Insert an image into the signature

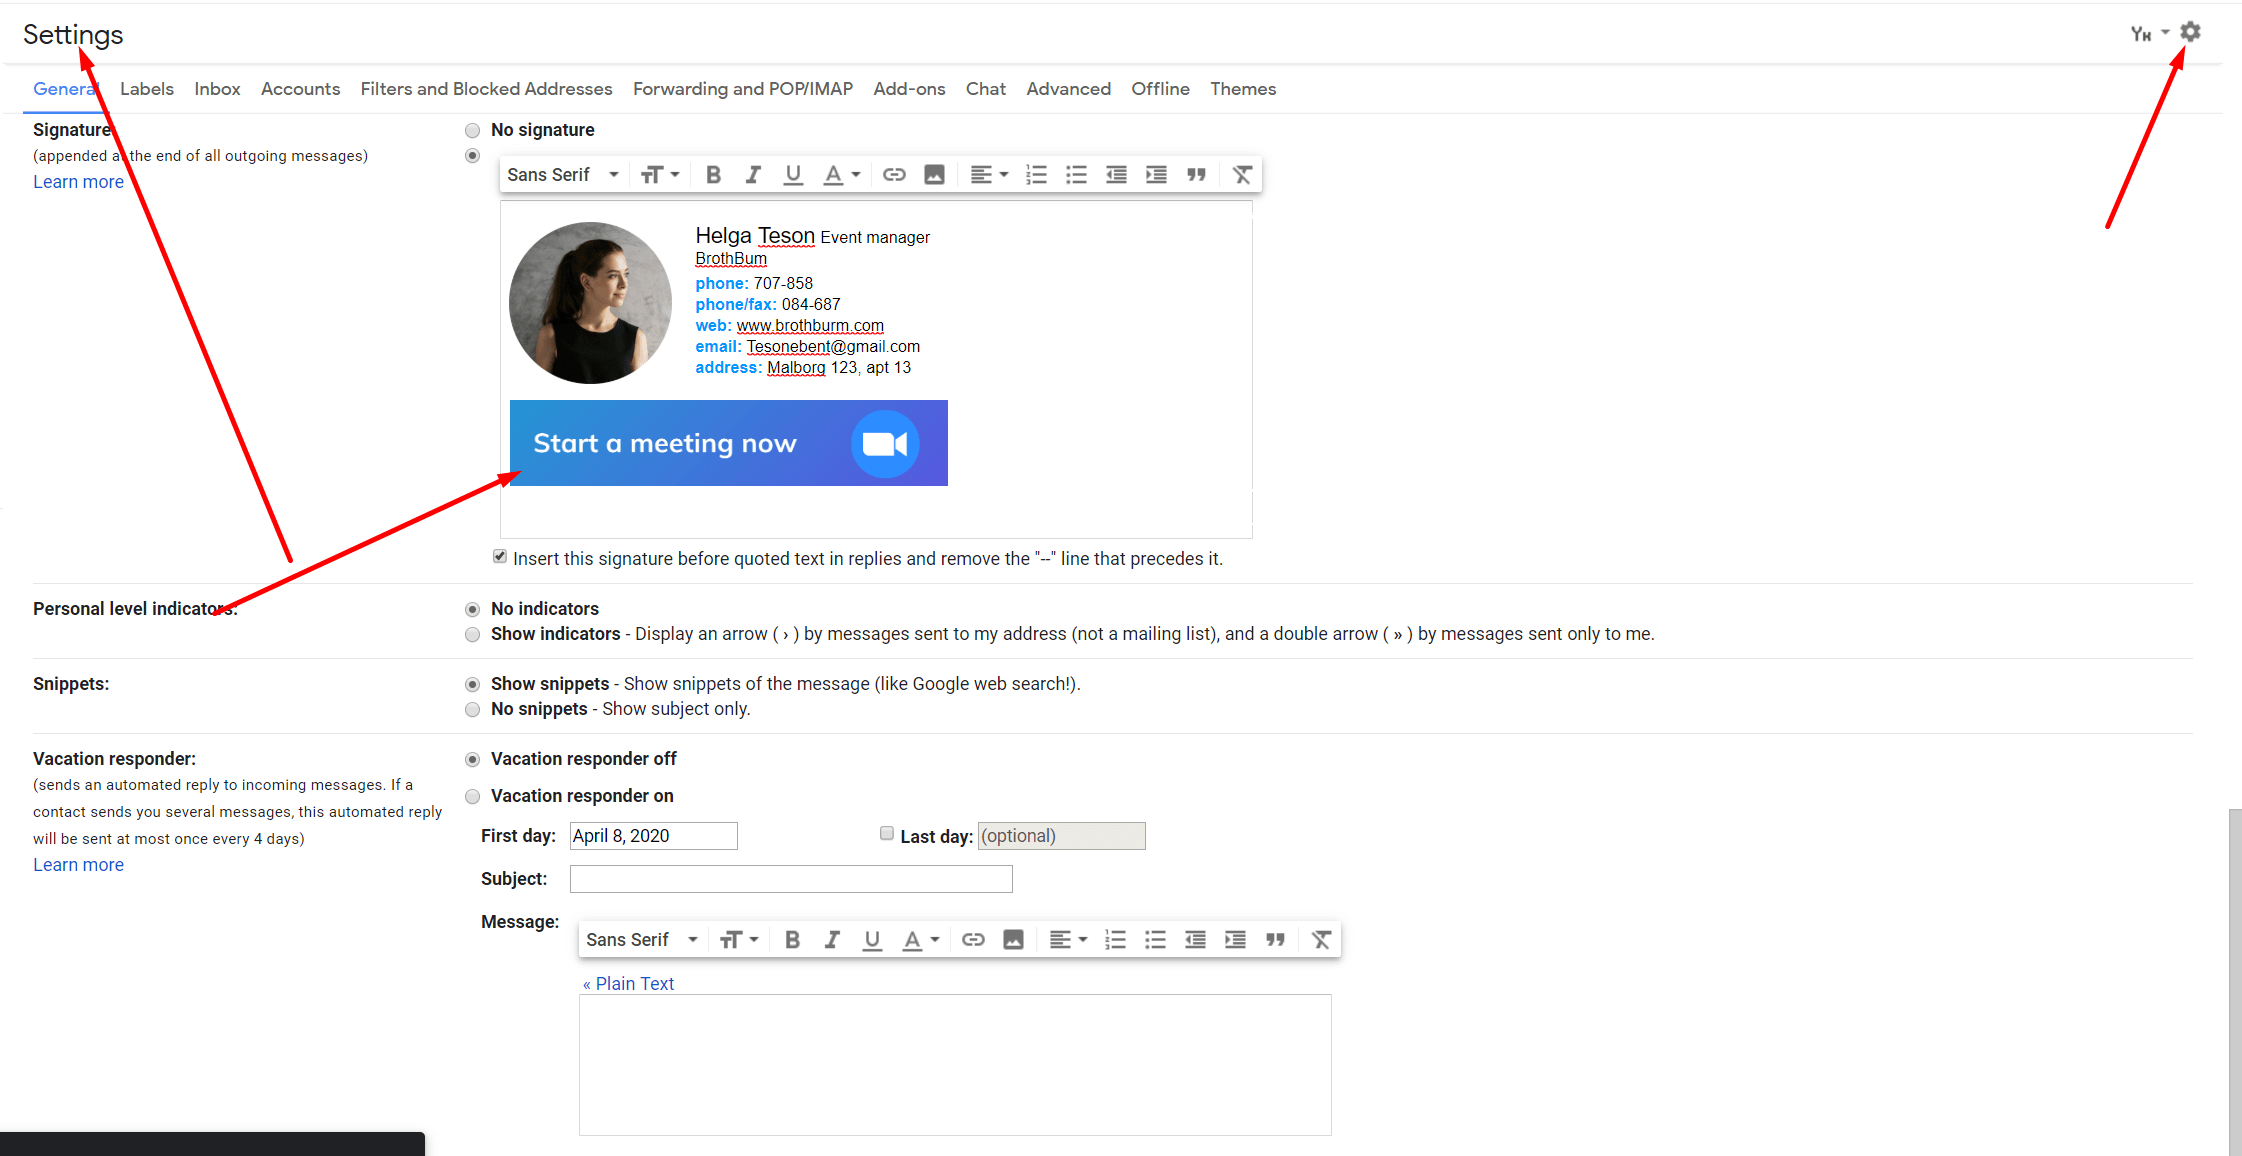point(933,174)
